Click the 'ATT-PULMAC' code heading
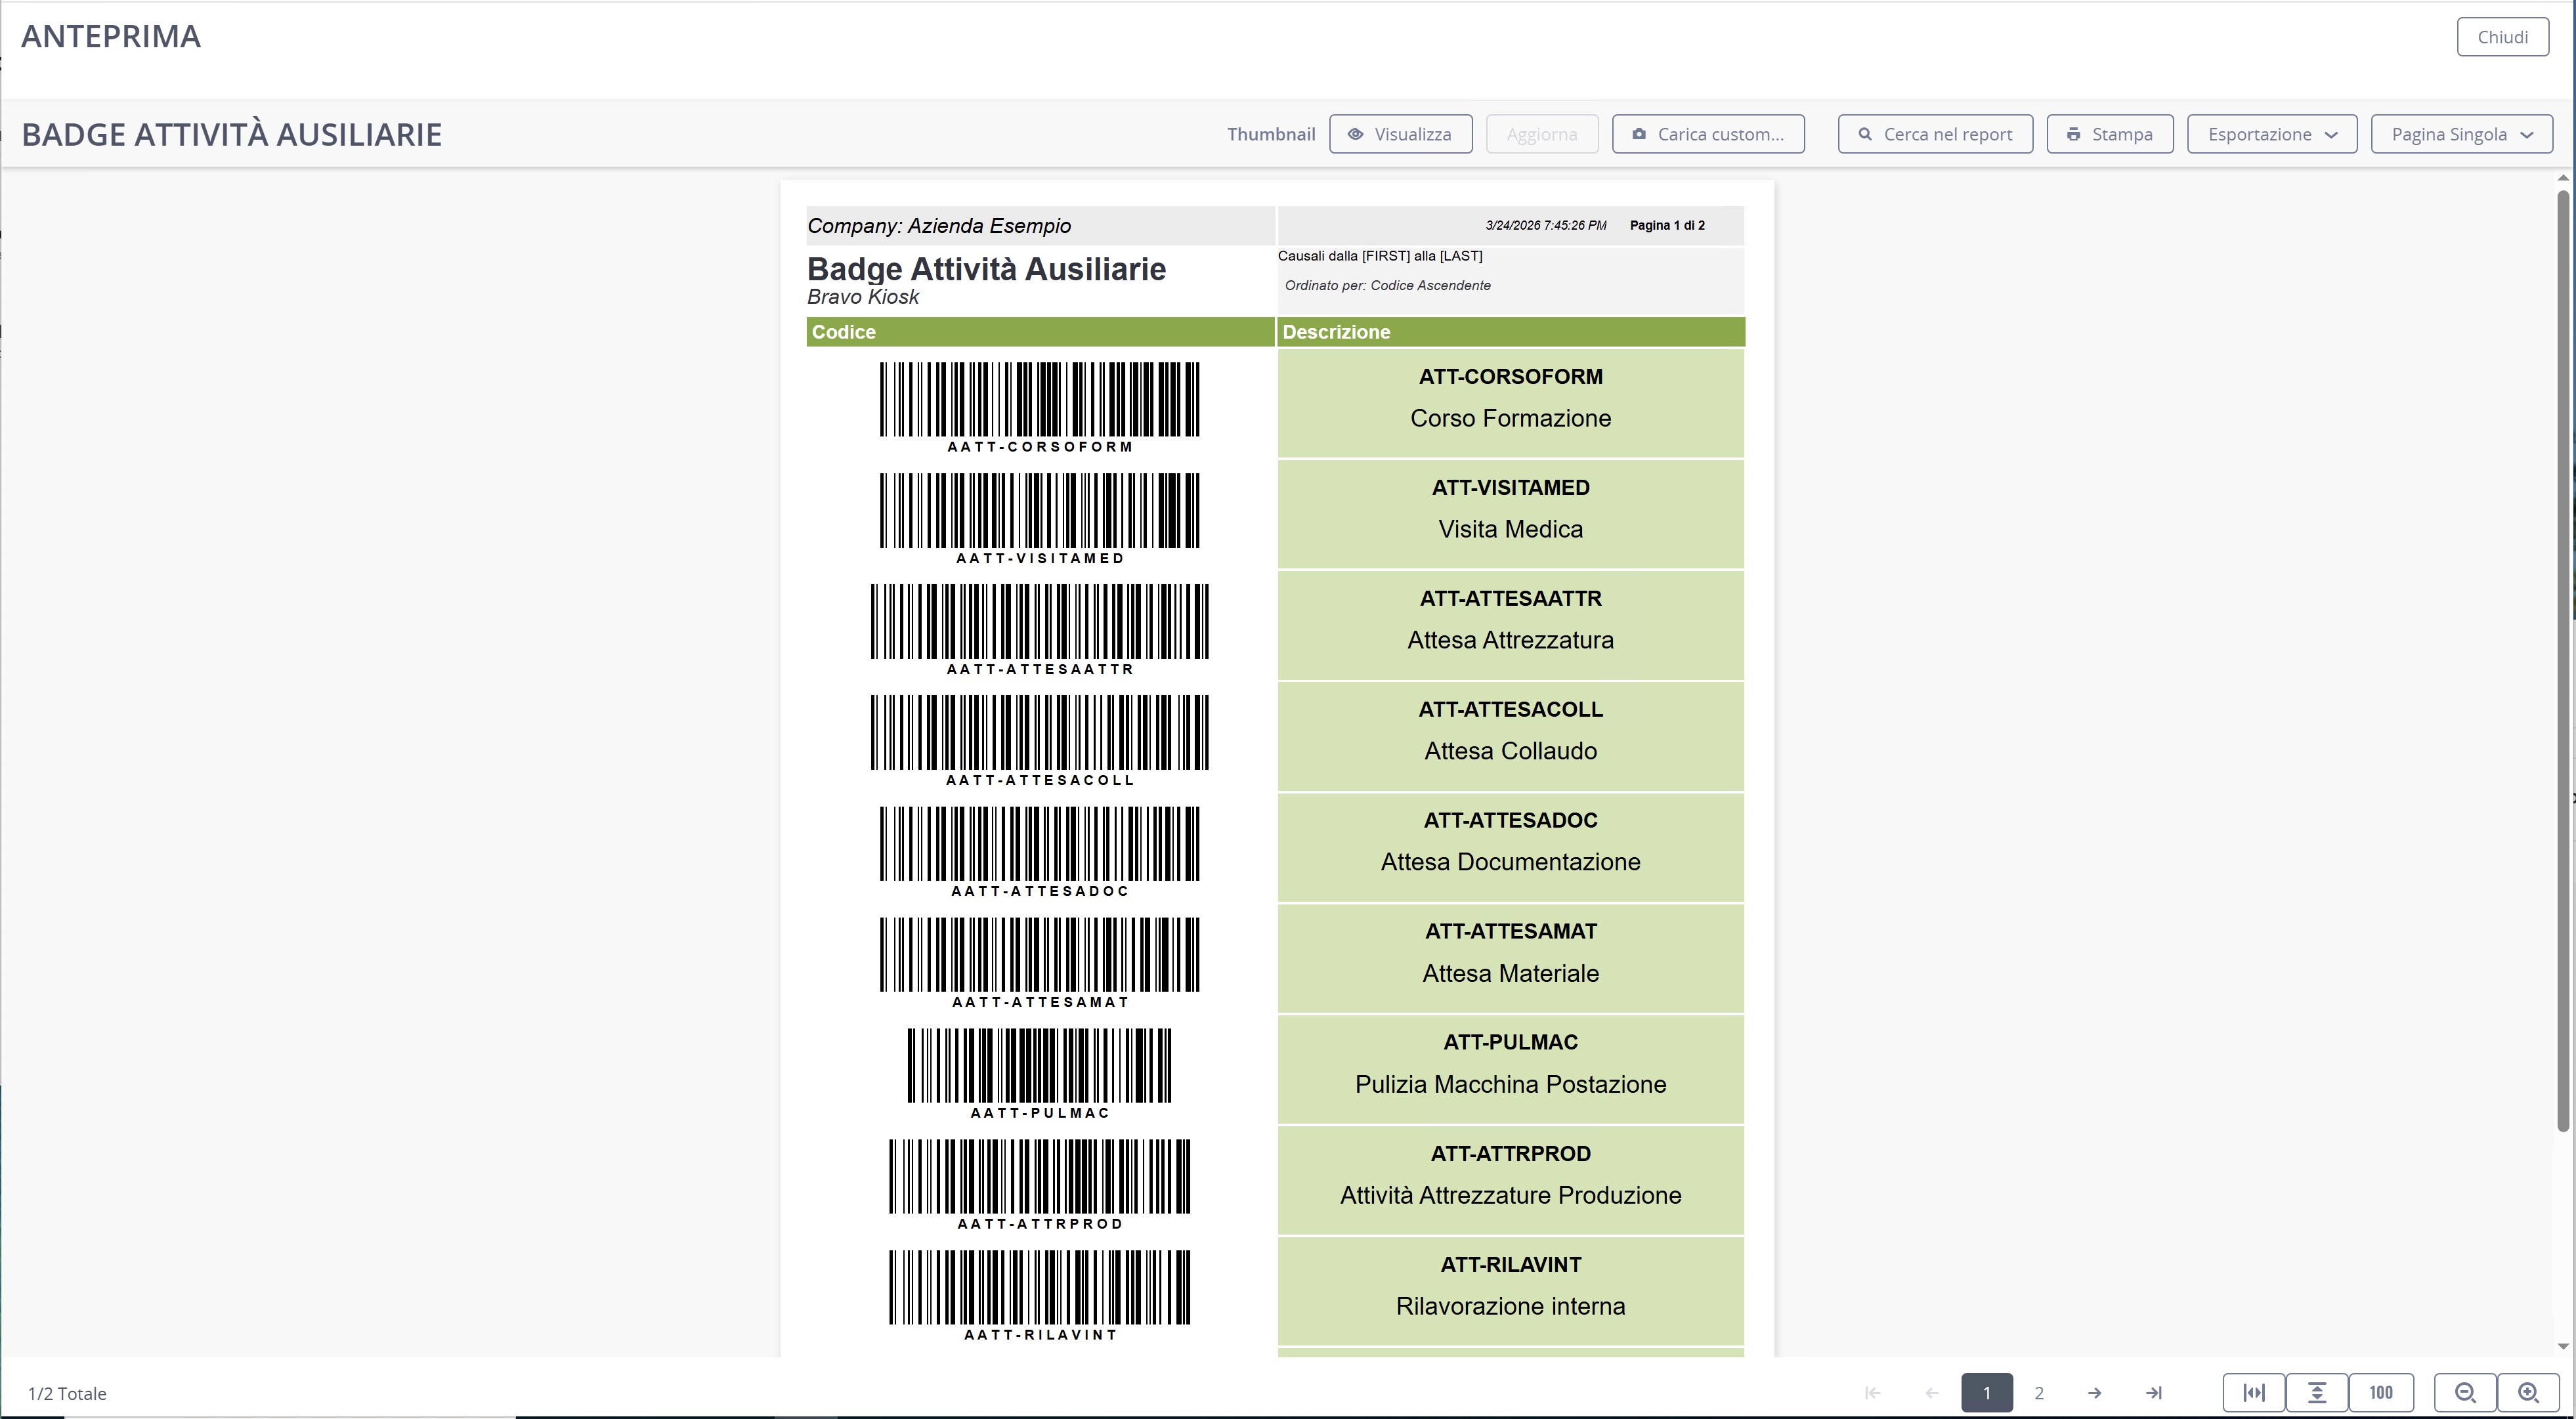This screenshot has width=2576, height=1419. pyautogui.click(x=1510, y=1042)
